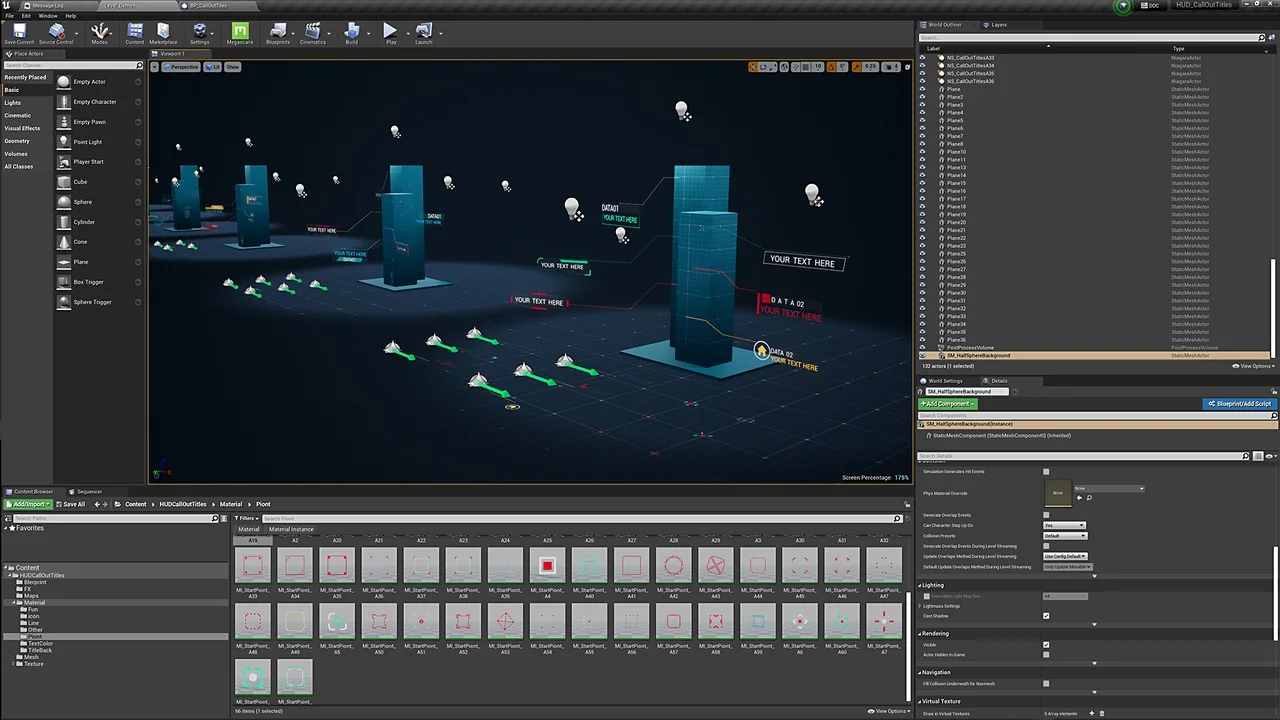
Task: Click the green Add Component button
Action: click(946, 404)
